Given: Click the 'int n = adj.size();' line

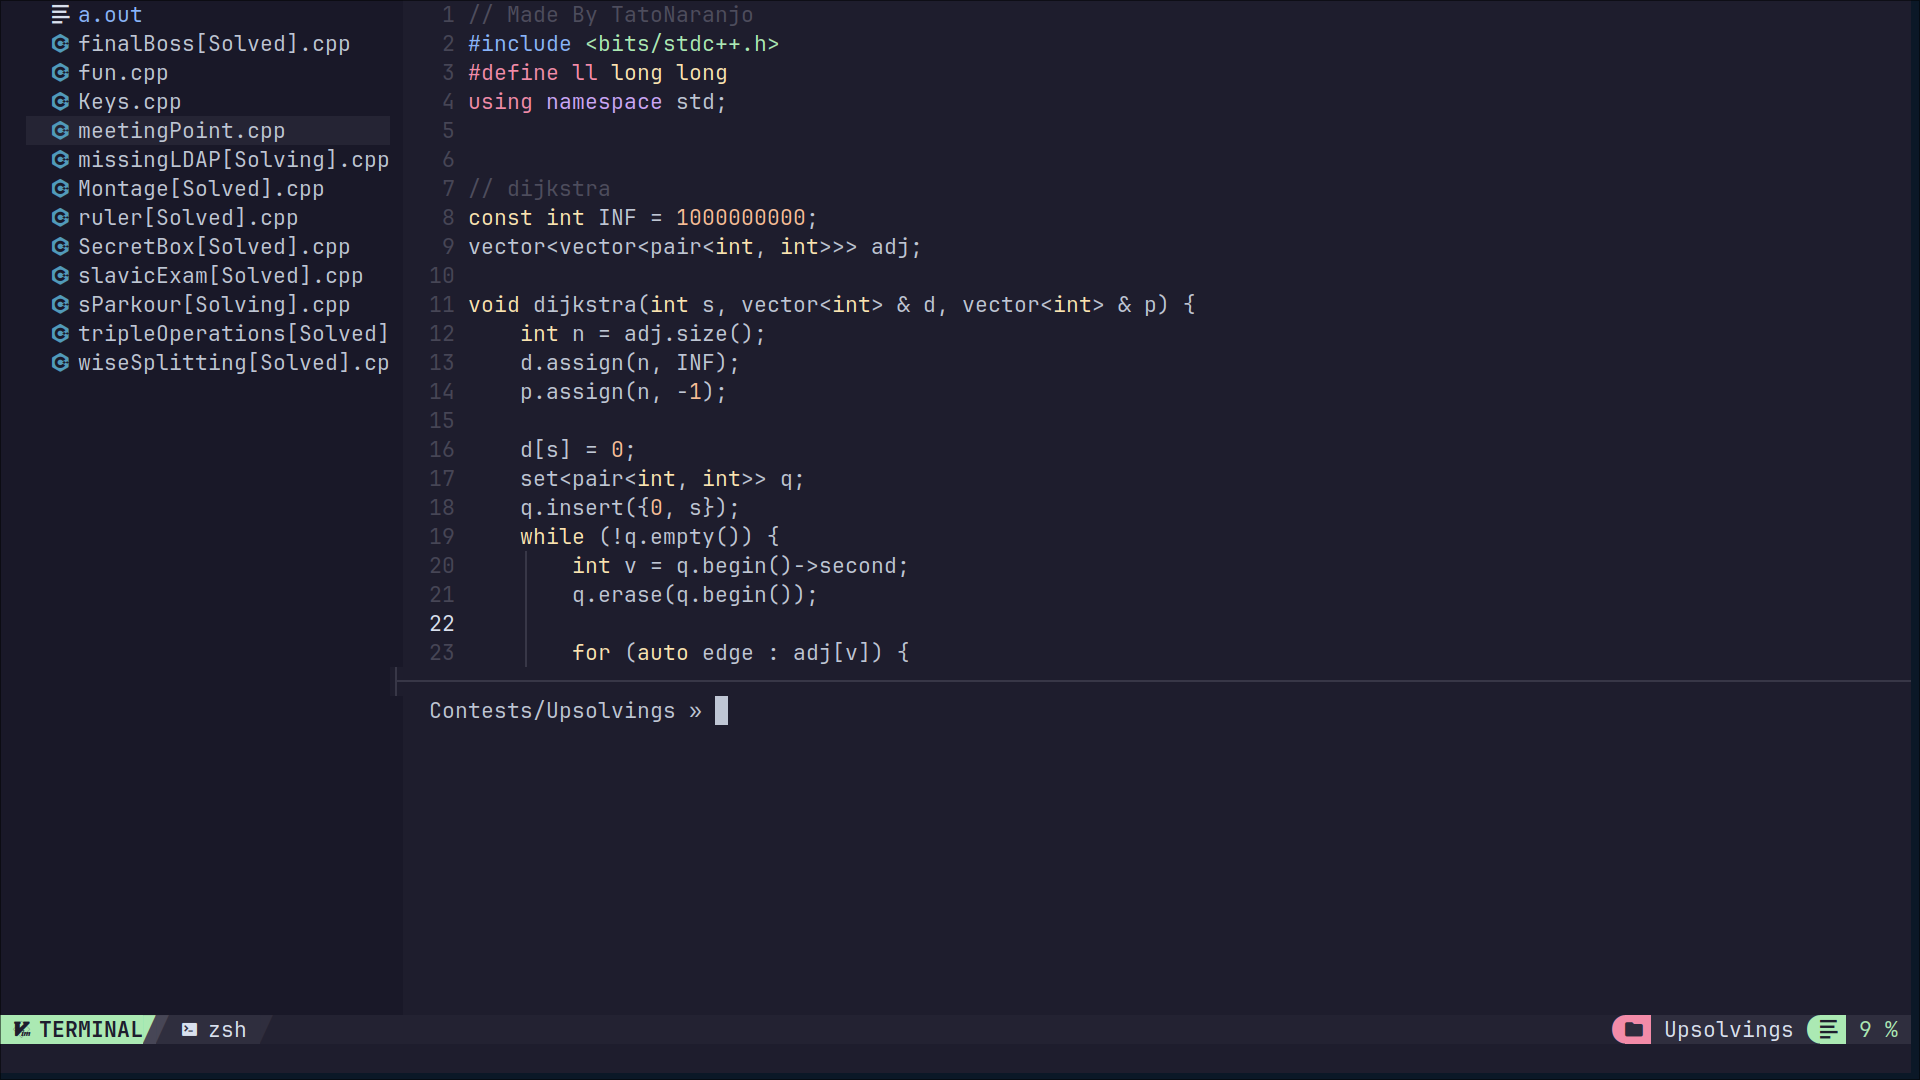Looking at the screenshot, I should (642, 334).
